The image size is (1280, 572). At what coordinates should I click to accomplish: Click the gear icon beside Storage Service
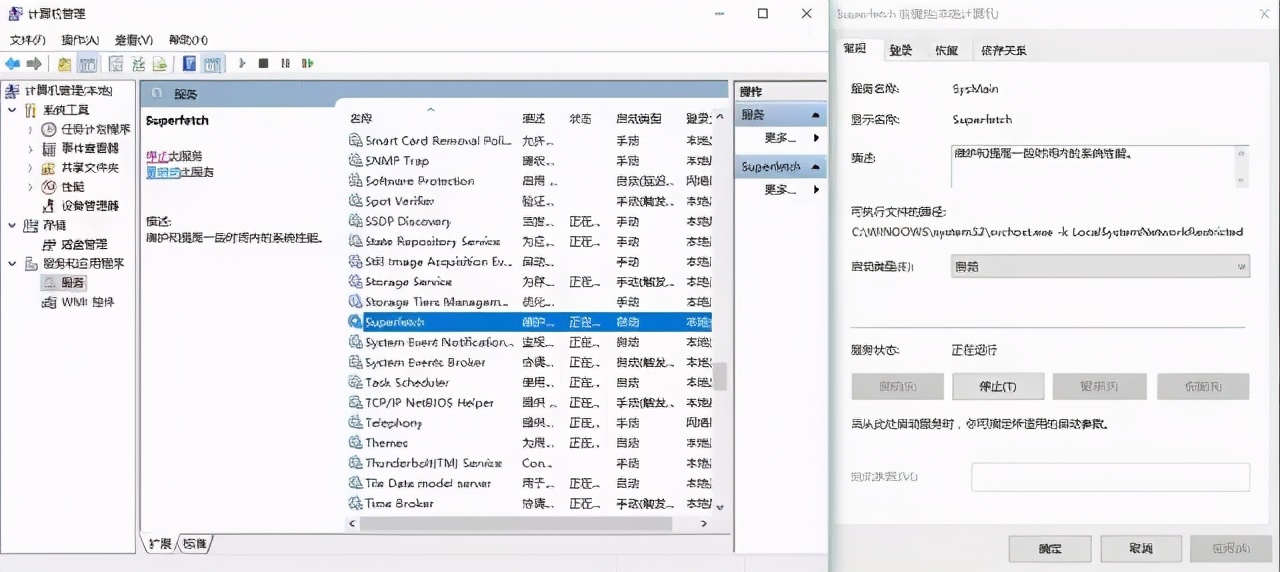pyautogui.click(x=355, y=282)
